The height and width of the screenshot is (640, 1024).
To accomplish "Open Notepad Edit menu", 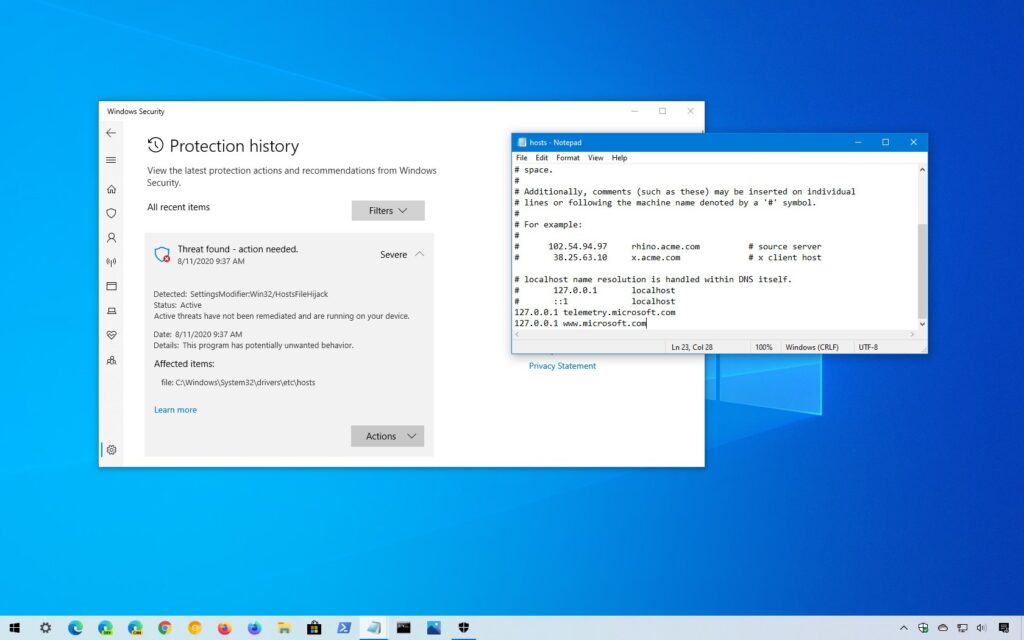I will 541,157.
